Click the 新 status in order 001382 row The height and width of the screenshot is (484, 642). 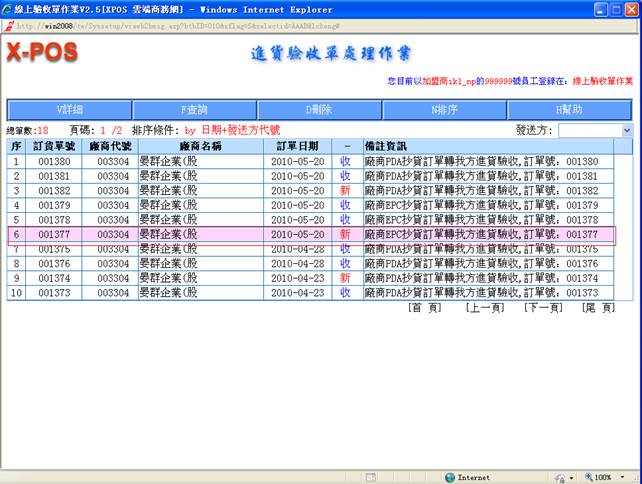[x=345, y=190]
